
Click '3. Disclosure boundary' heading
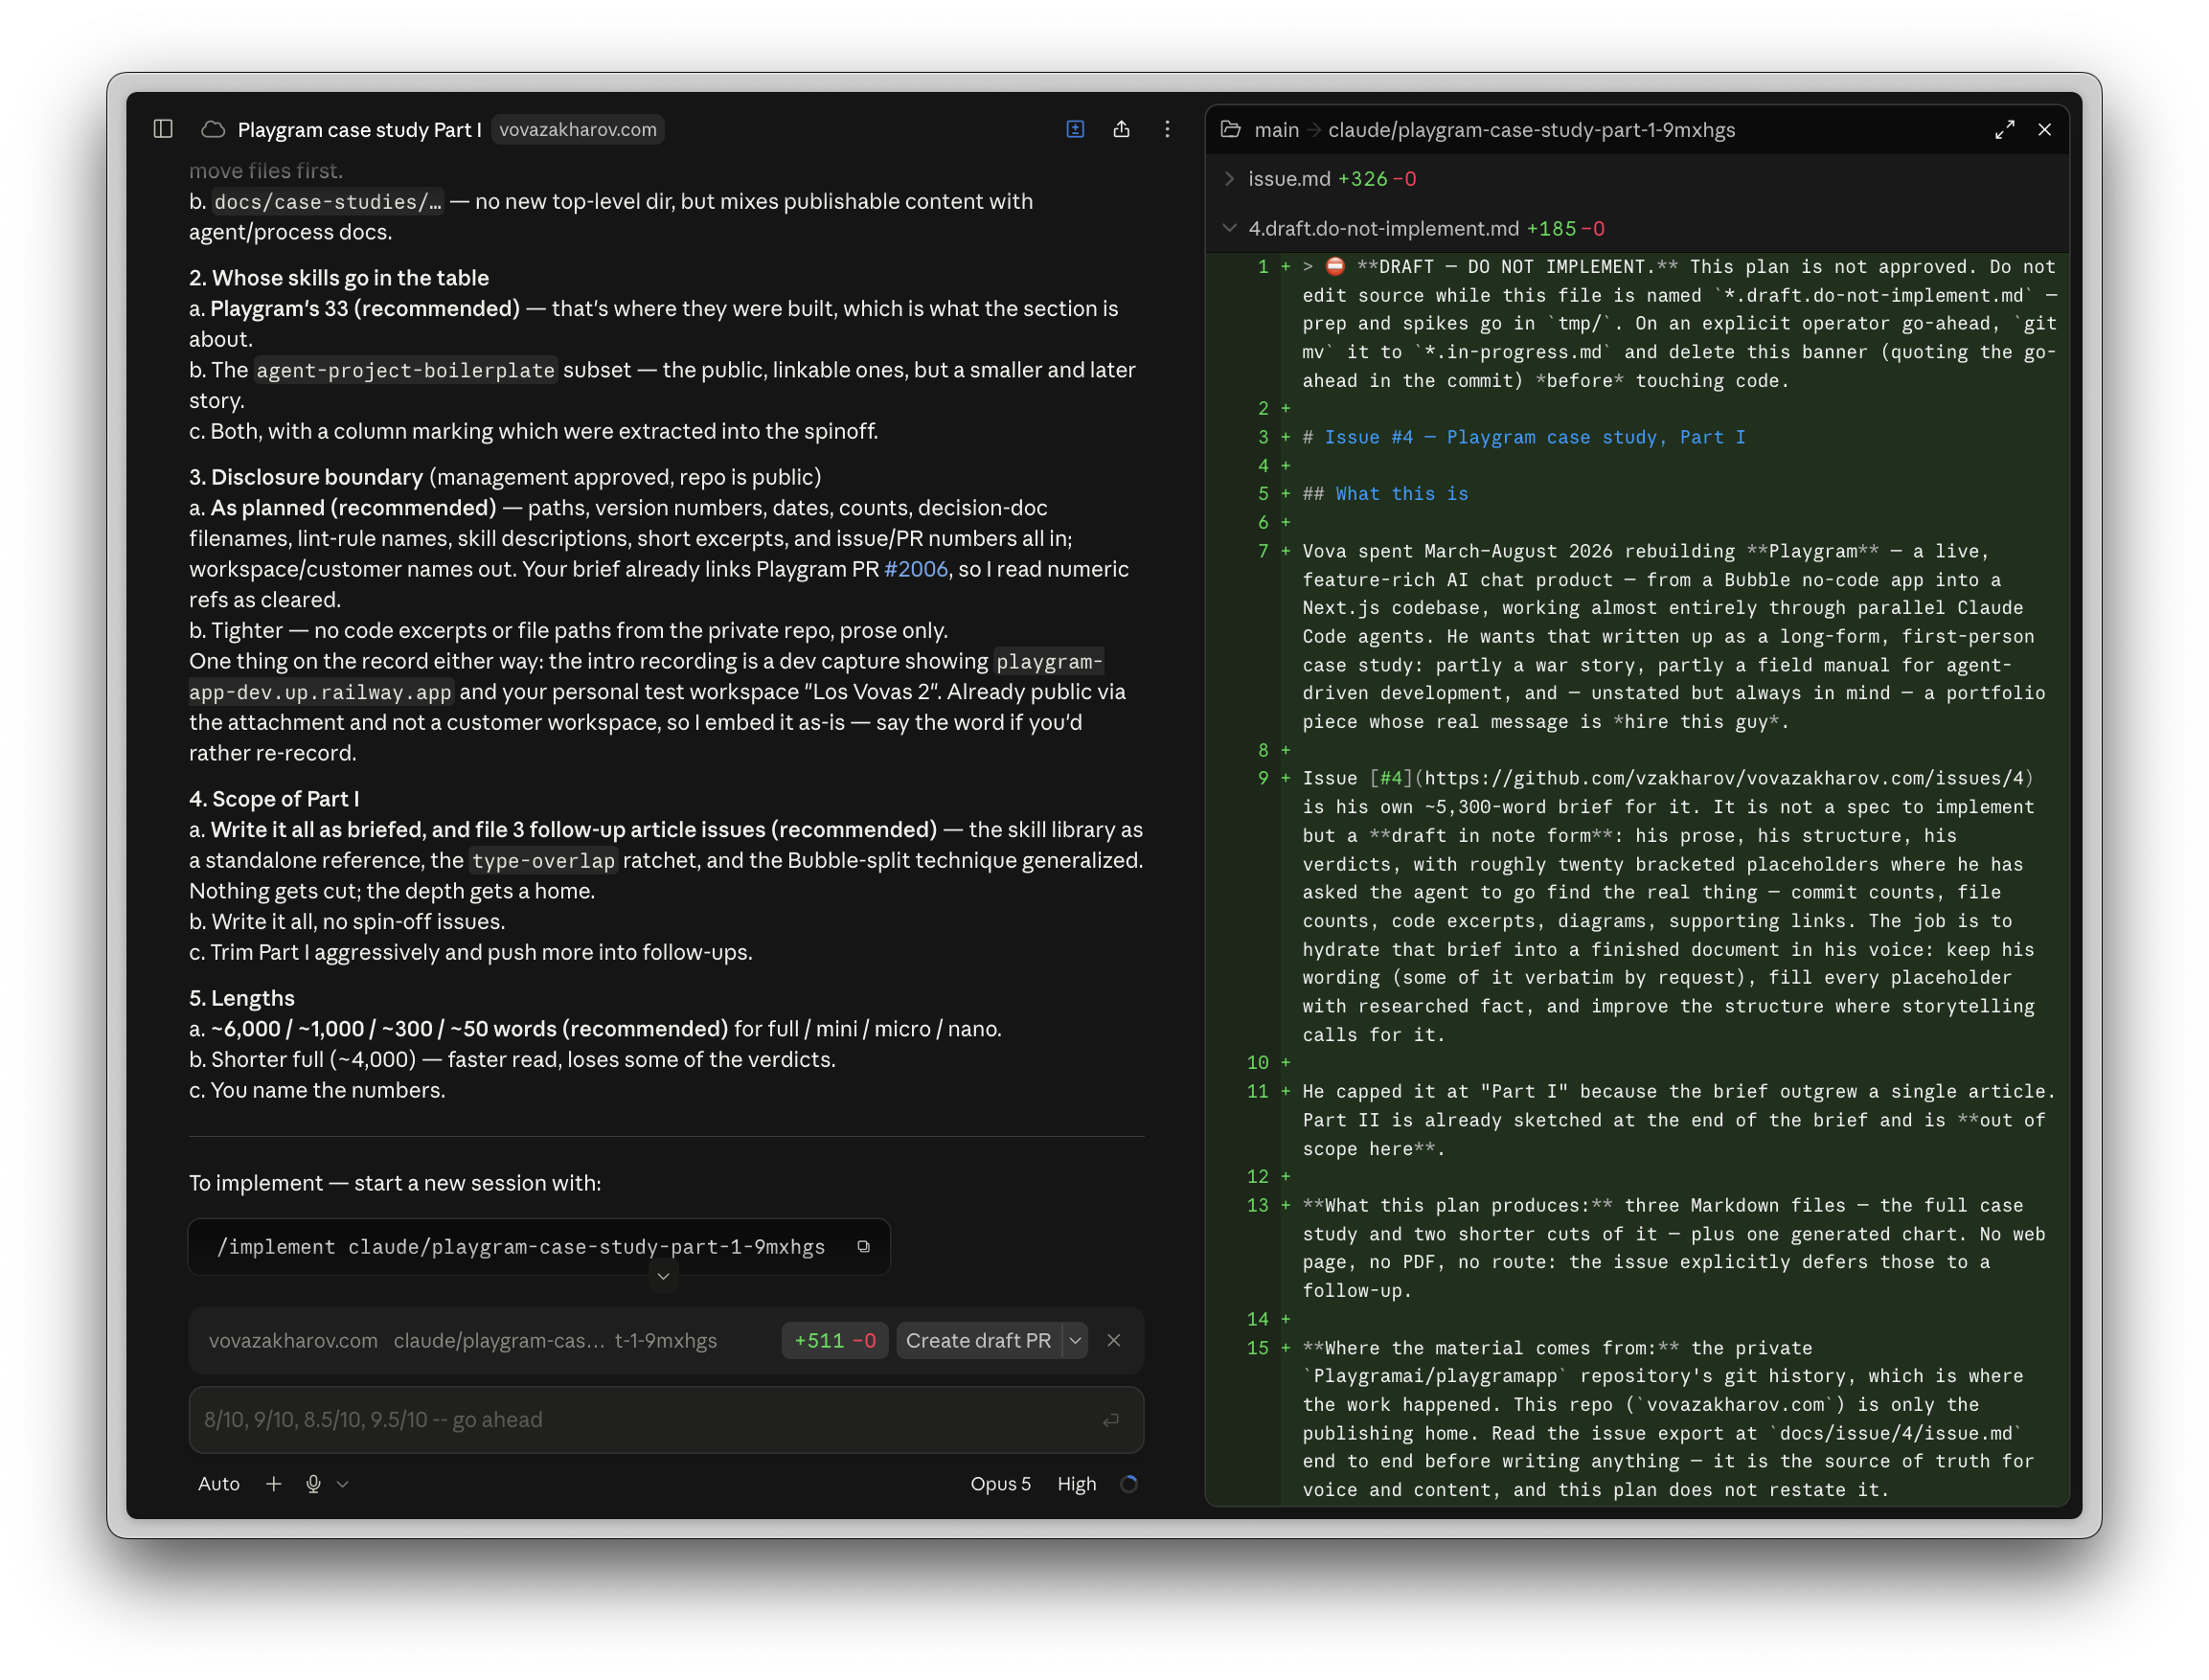coord(306,477)
